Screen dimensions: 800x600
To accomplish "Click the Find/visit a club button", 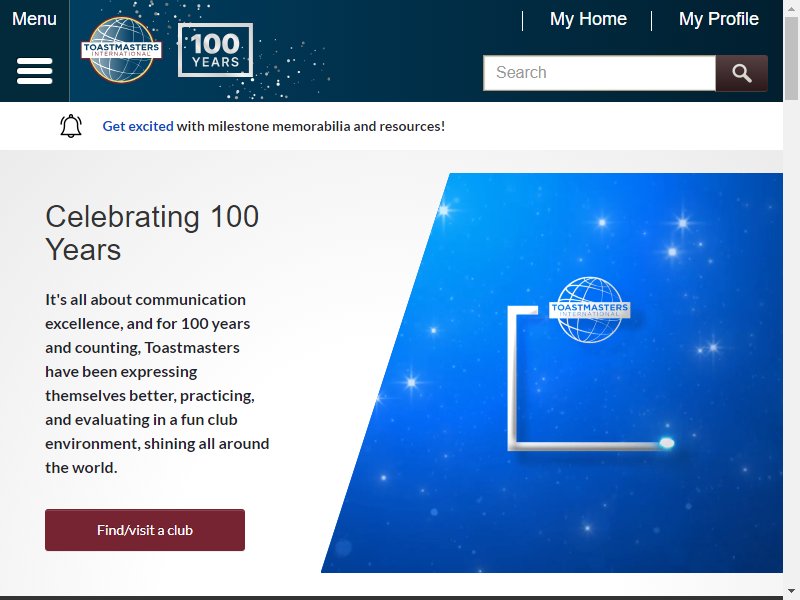I will coord(145,530).
